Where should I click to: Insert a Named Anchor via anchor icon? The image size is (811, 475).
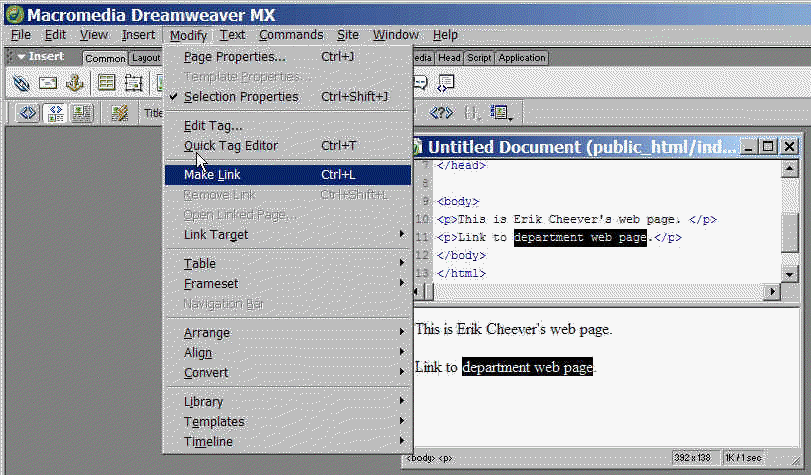[74, 83]
